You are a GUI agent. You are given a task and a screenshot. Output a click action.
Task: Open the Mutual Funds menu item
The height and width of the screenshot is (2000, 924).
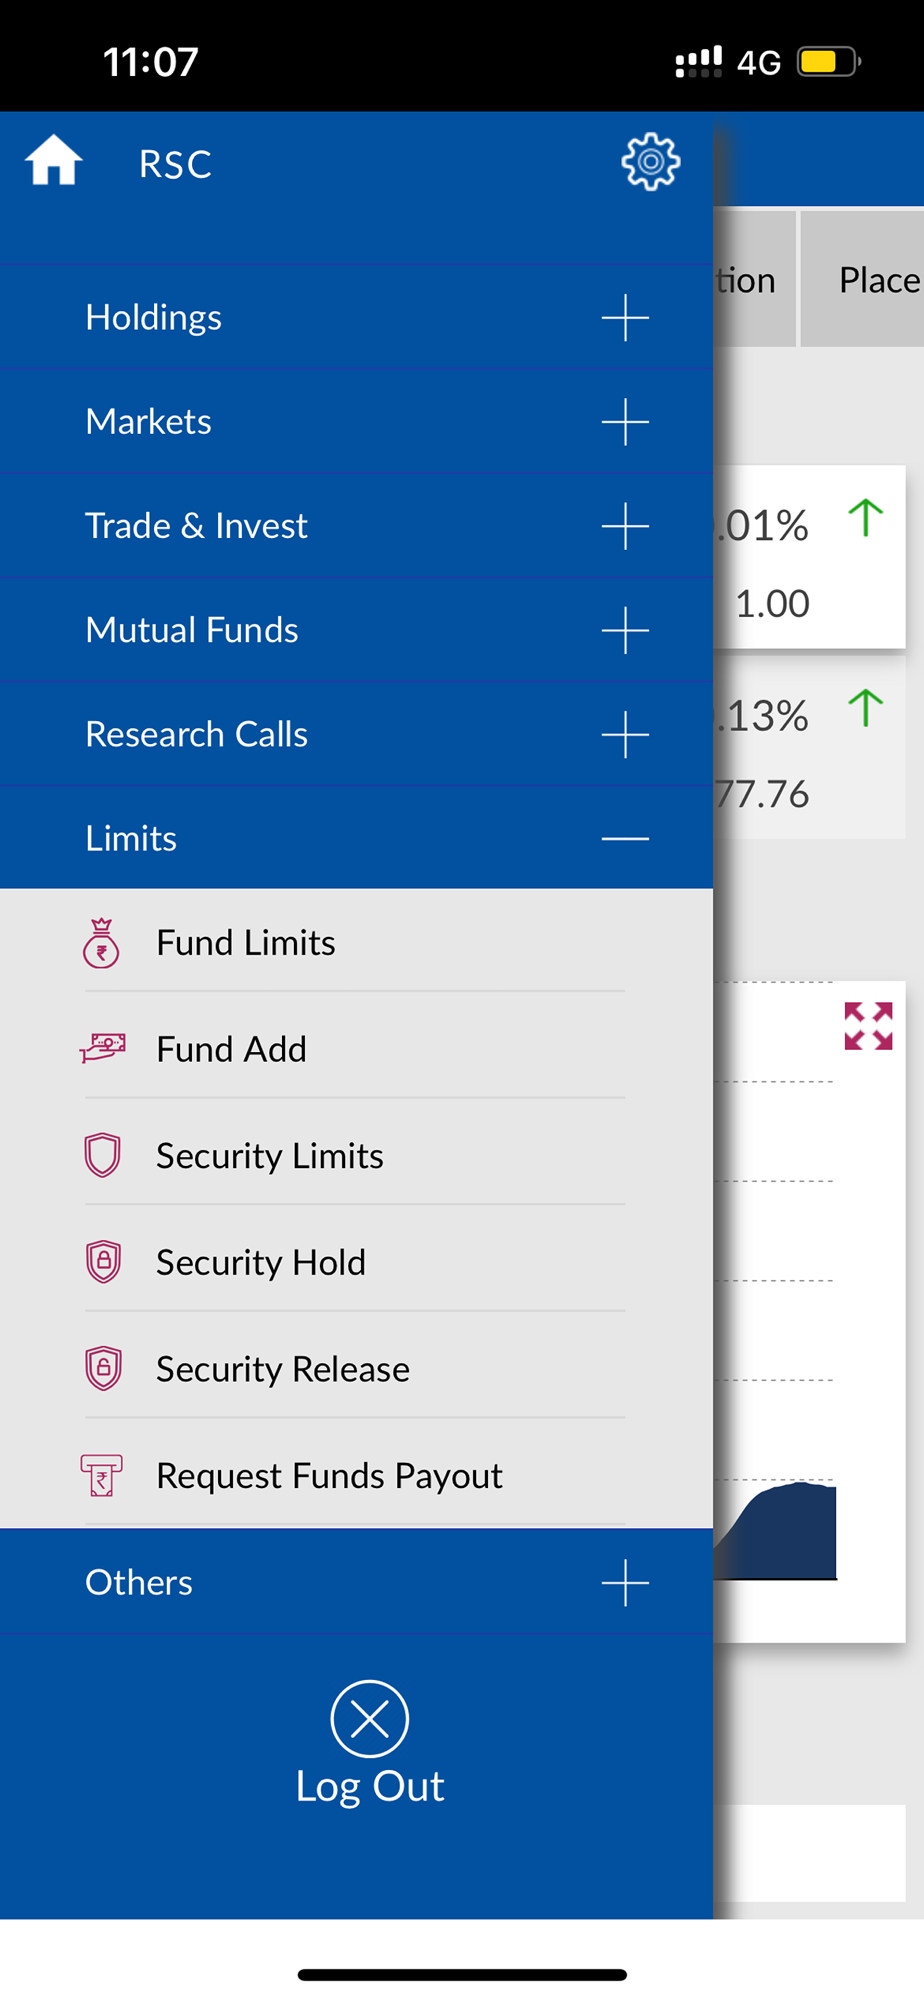pyautogui.click(x=192, y=630)
